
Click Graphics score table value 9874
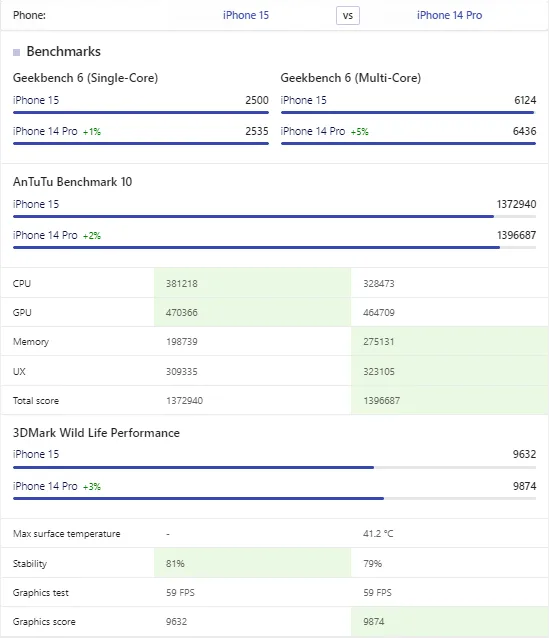point(374,621)
